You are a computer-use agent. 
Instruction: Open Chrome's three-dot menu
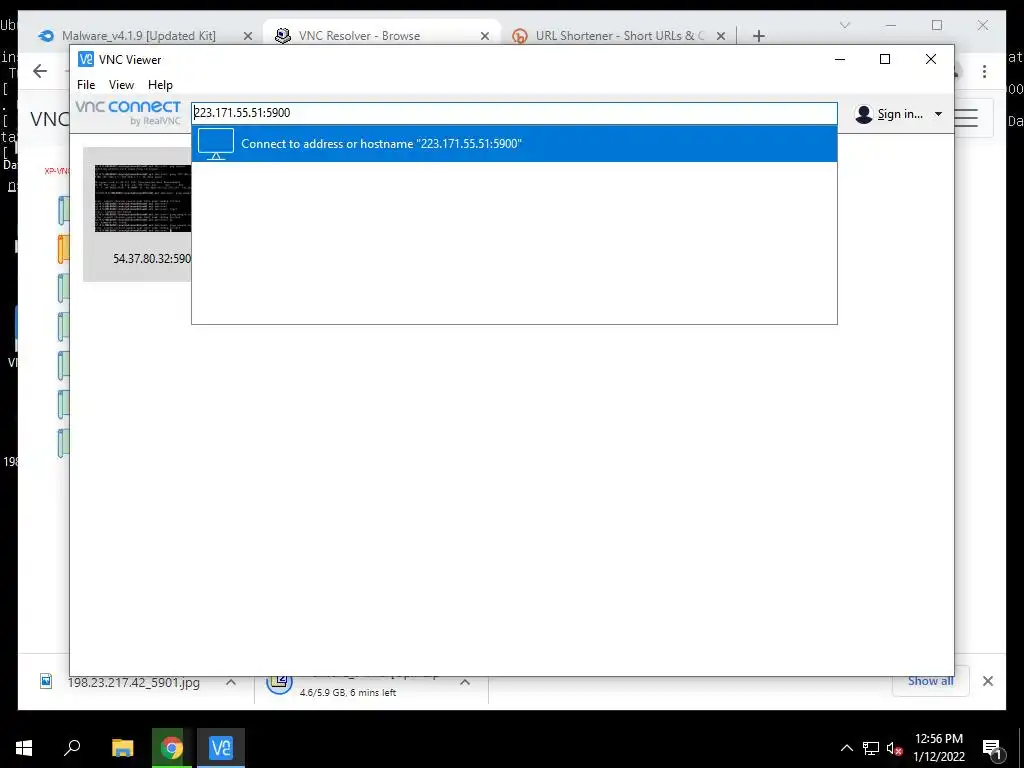[985, 71]
